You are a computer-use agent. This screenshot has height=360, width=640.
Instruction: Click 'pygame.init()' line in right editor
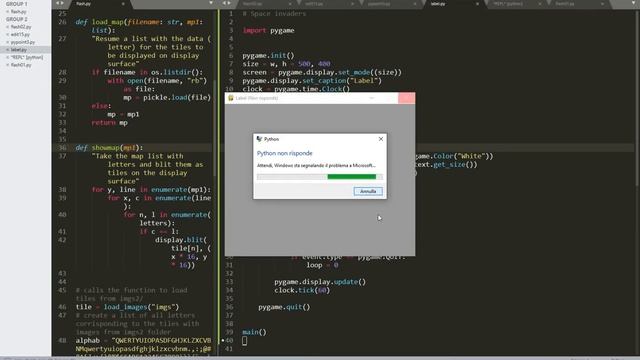pyautogui.click(x=268, y=56)
